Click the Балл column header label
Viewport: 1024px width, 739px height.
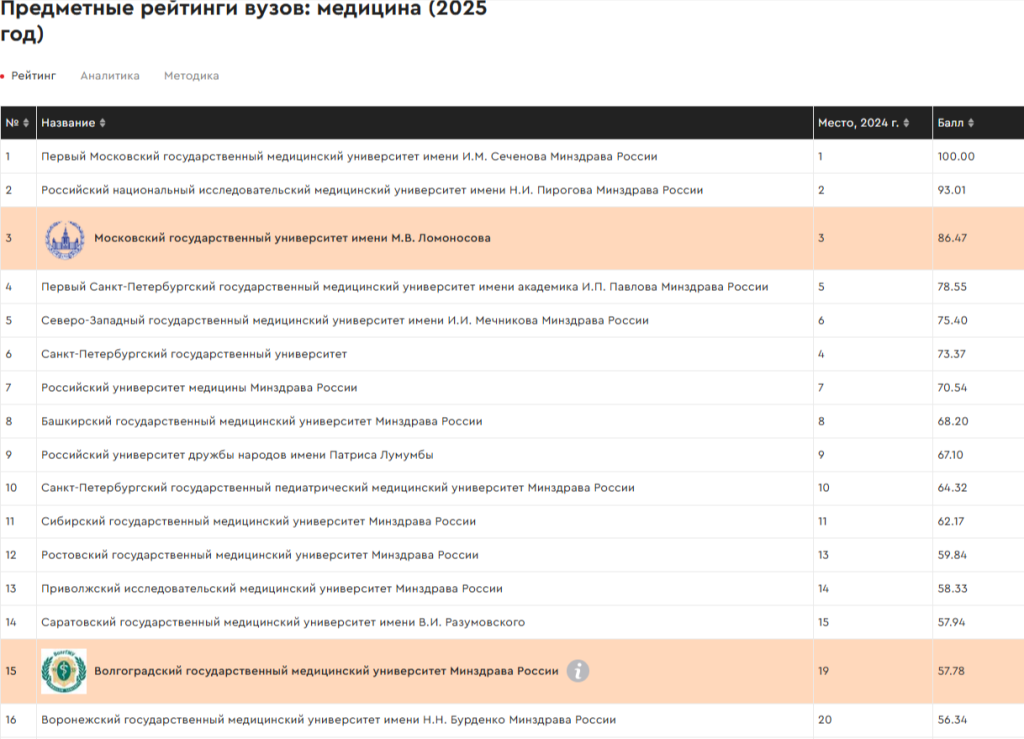[950, 123]
